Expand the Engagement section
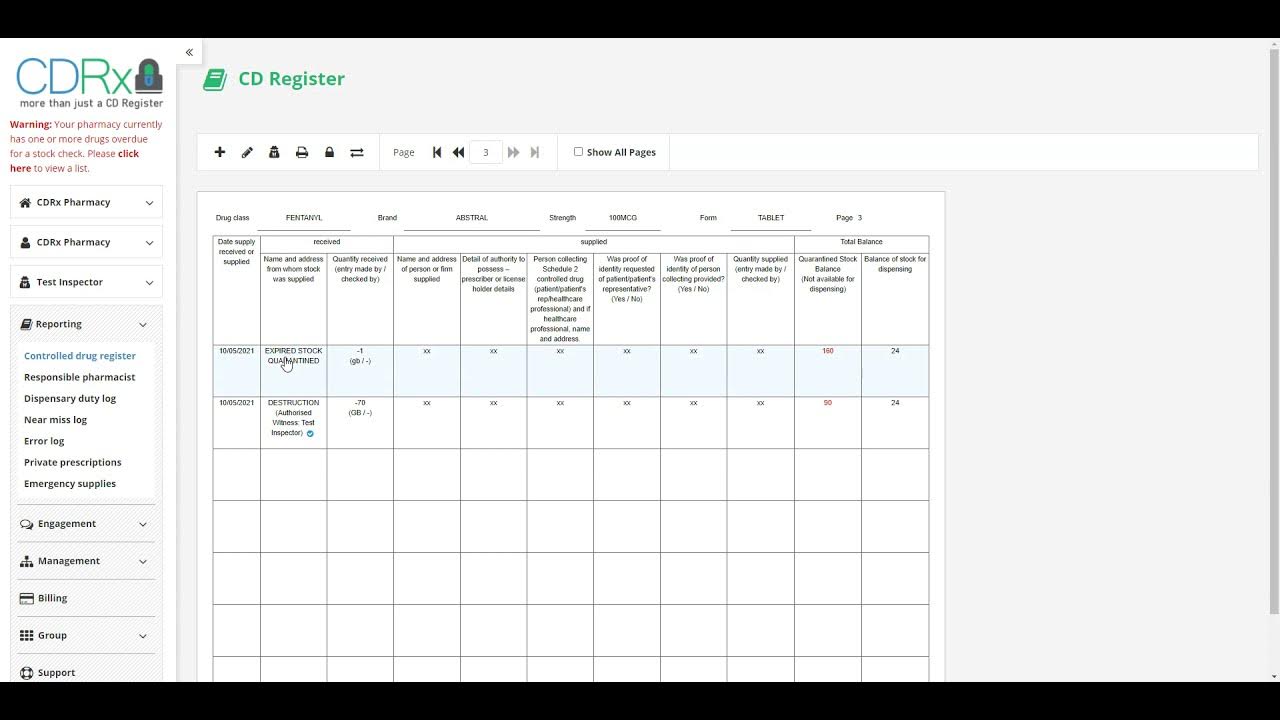1280x720 pixels. point(84,524)
